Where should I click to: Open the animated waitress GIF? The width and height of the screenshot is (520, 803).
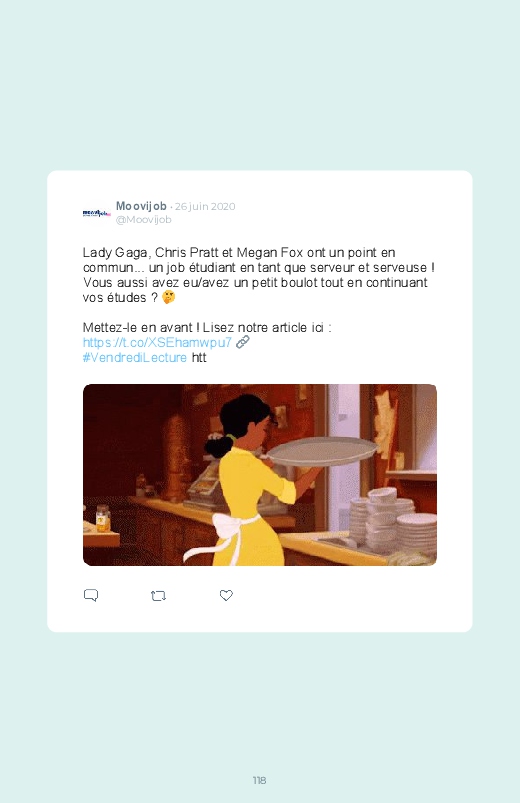click(x=260, y=475)
